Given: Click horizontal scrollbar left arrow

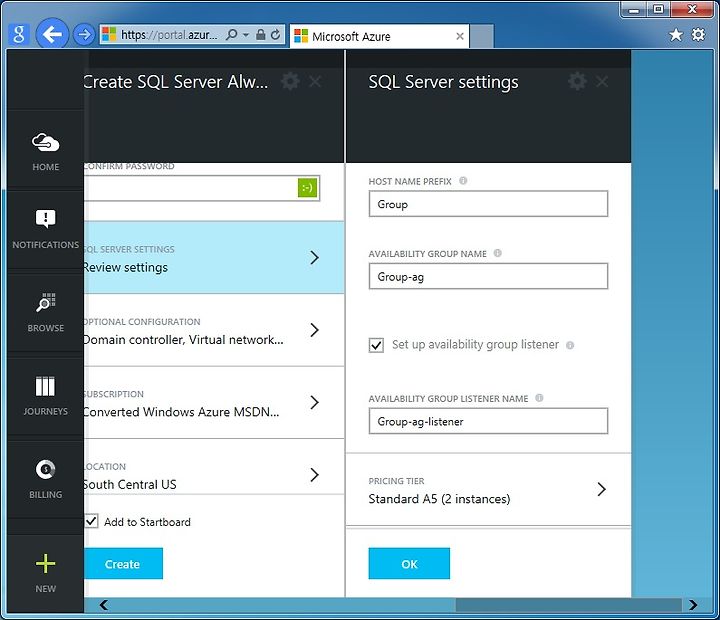Looking at the screenshot, I should [104, 605].
